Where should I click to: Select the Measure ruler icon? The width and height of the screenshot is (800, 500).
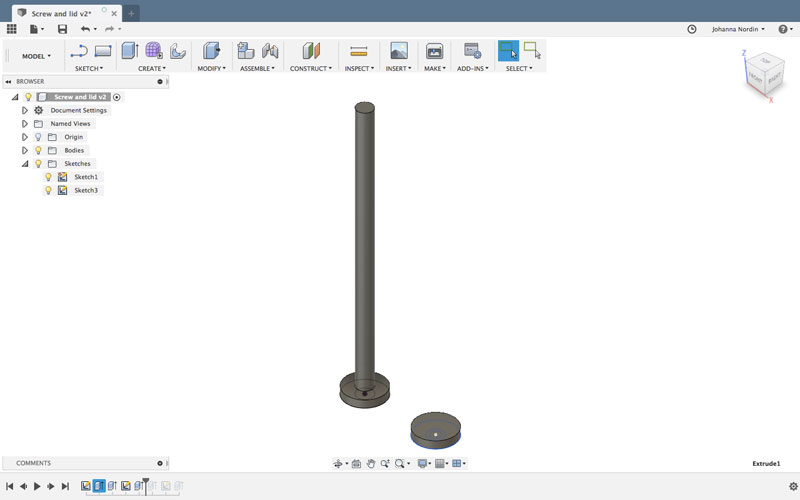(x=359, y=51)
